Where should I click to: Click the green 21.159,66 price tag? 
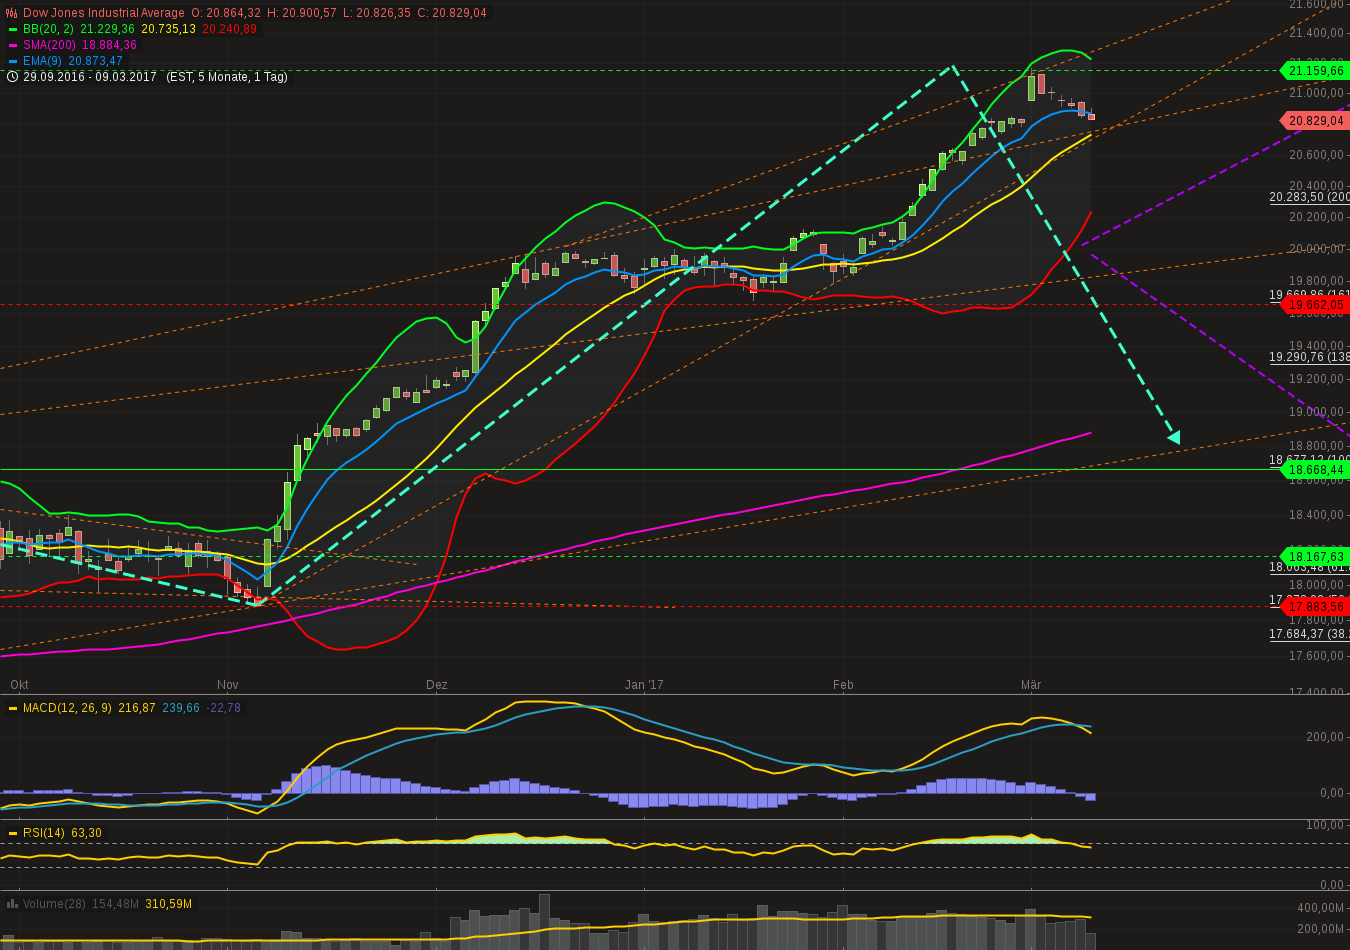pyautogui.click(x=1315, y=71)
